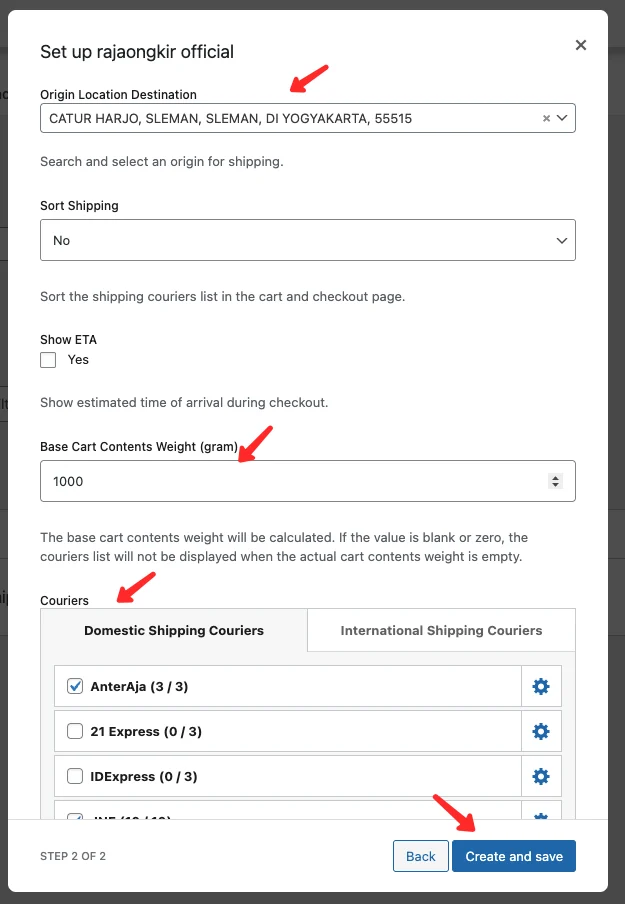Uncheck the AnterAja courier
The image size is (625, 904).
pyautogui.click(x=74, y=686)
